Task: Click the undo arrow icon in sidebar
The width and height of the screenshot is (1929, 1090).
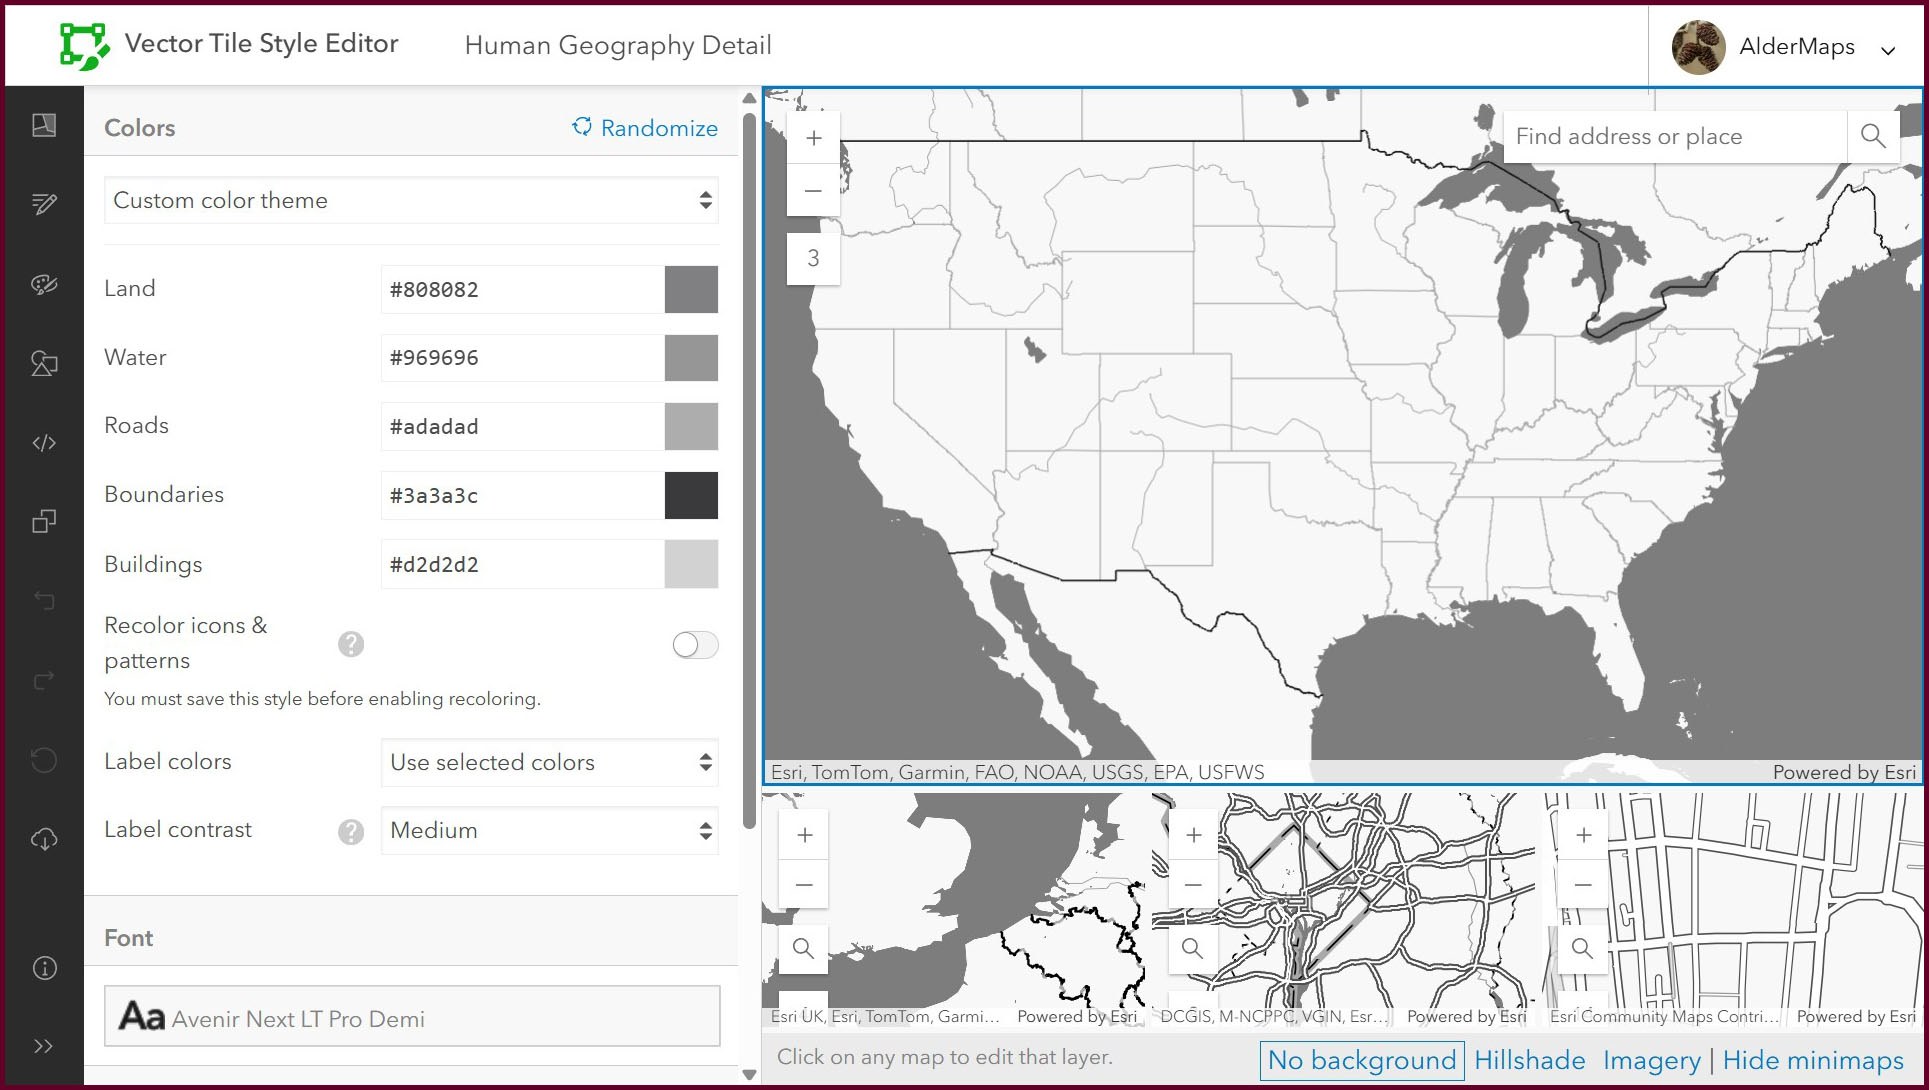Action: [x=44, y=600]
